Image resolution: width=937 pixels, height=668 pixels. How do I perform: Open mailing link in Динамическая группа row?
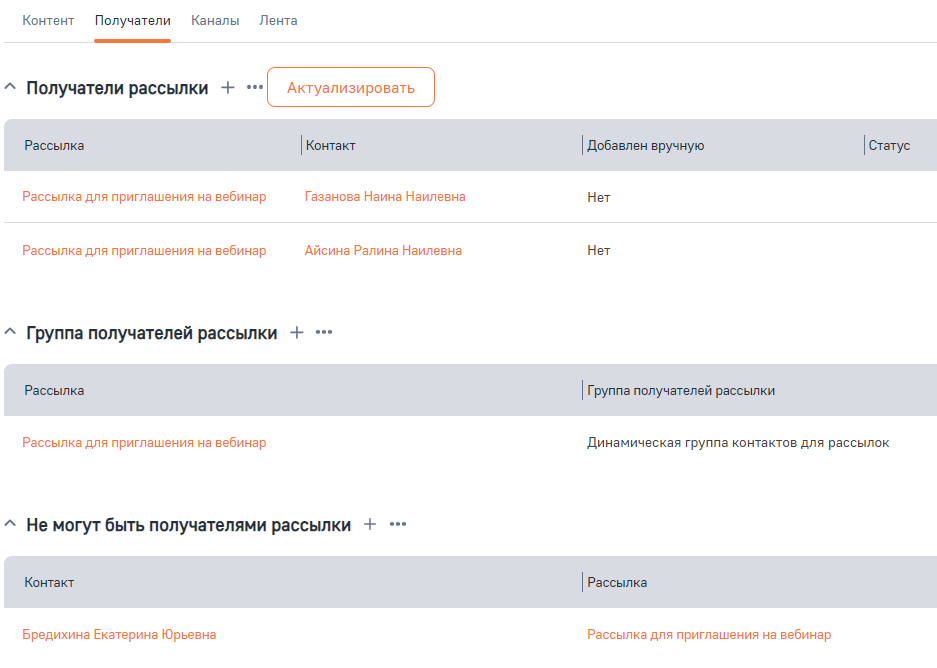(x=144, y=443)
